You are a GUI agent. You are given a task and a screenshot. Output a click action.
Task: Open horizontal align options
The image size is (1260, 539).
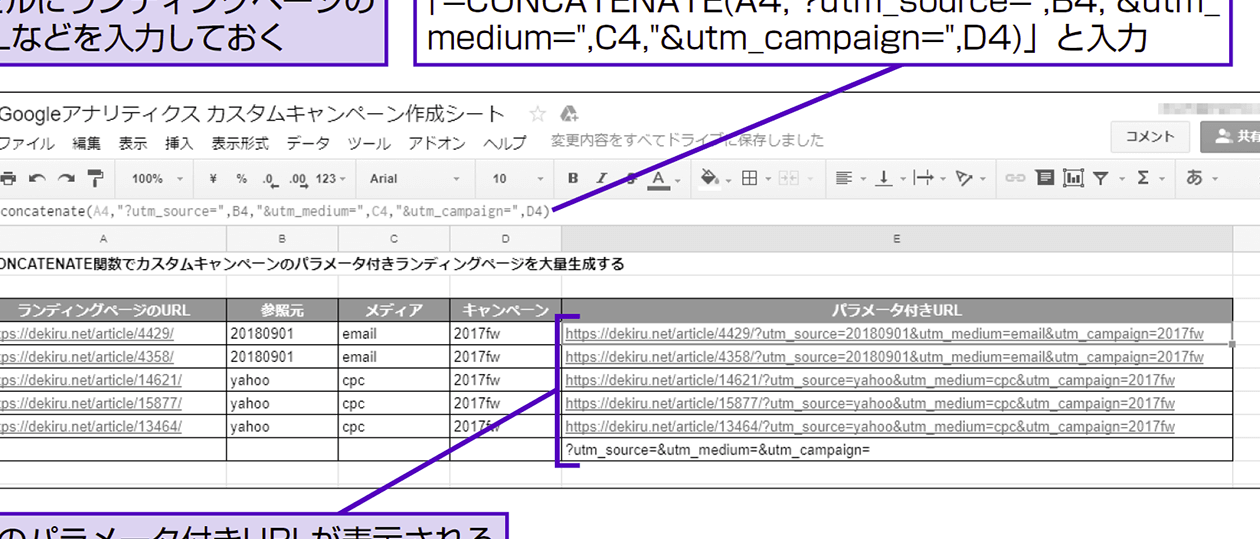tap(843, 179)
